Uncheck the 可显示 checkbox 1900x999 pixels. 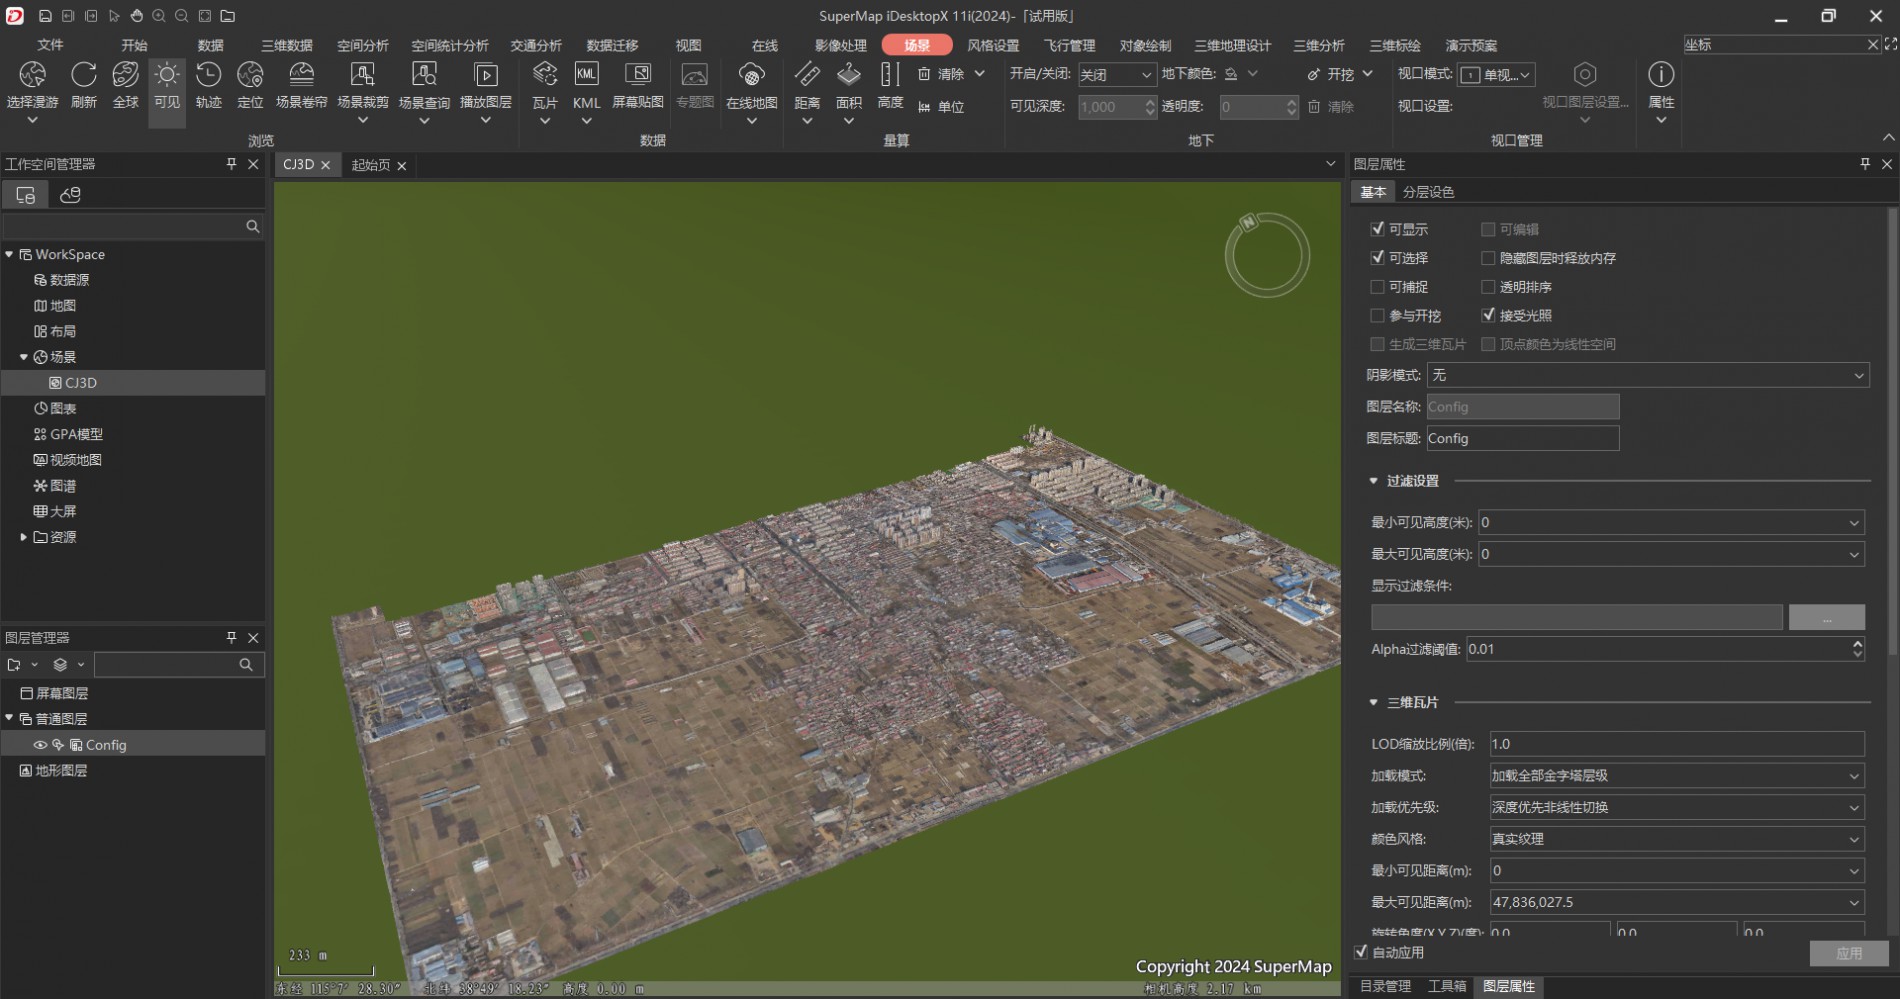[x=1377, y=229]
